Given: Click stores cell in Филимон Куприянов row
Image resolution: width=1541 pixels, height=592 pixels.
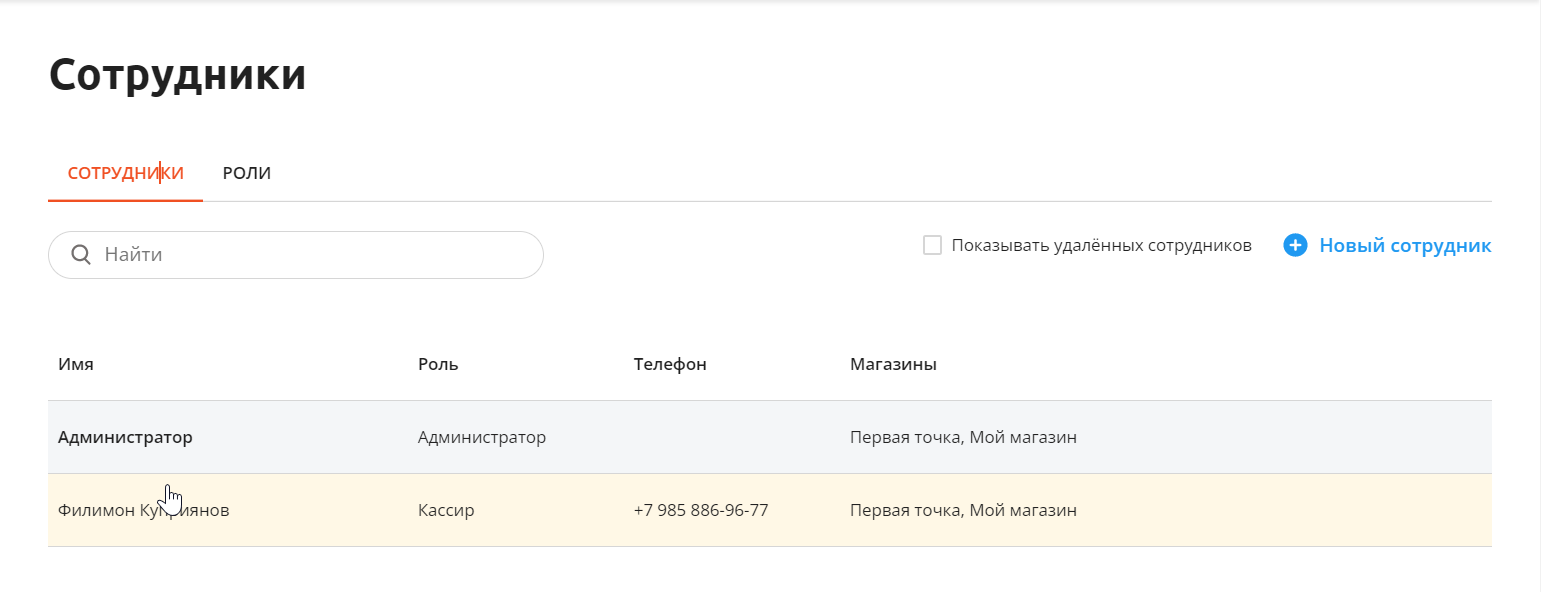Looking at the screenshot, I should point(963,510).
